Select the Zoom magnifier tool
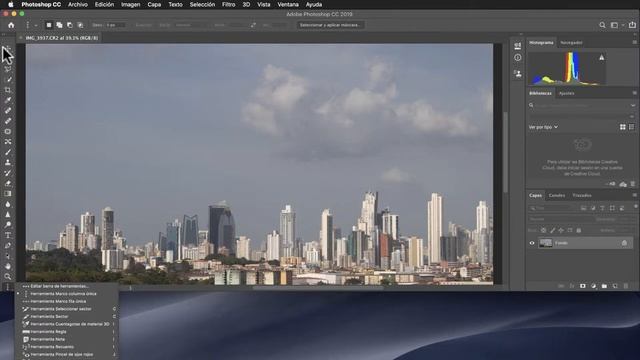Image resolution: width=640 pixels, height=360 pixels. click(x=8, y=277)
